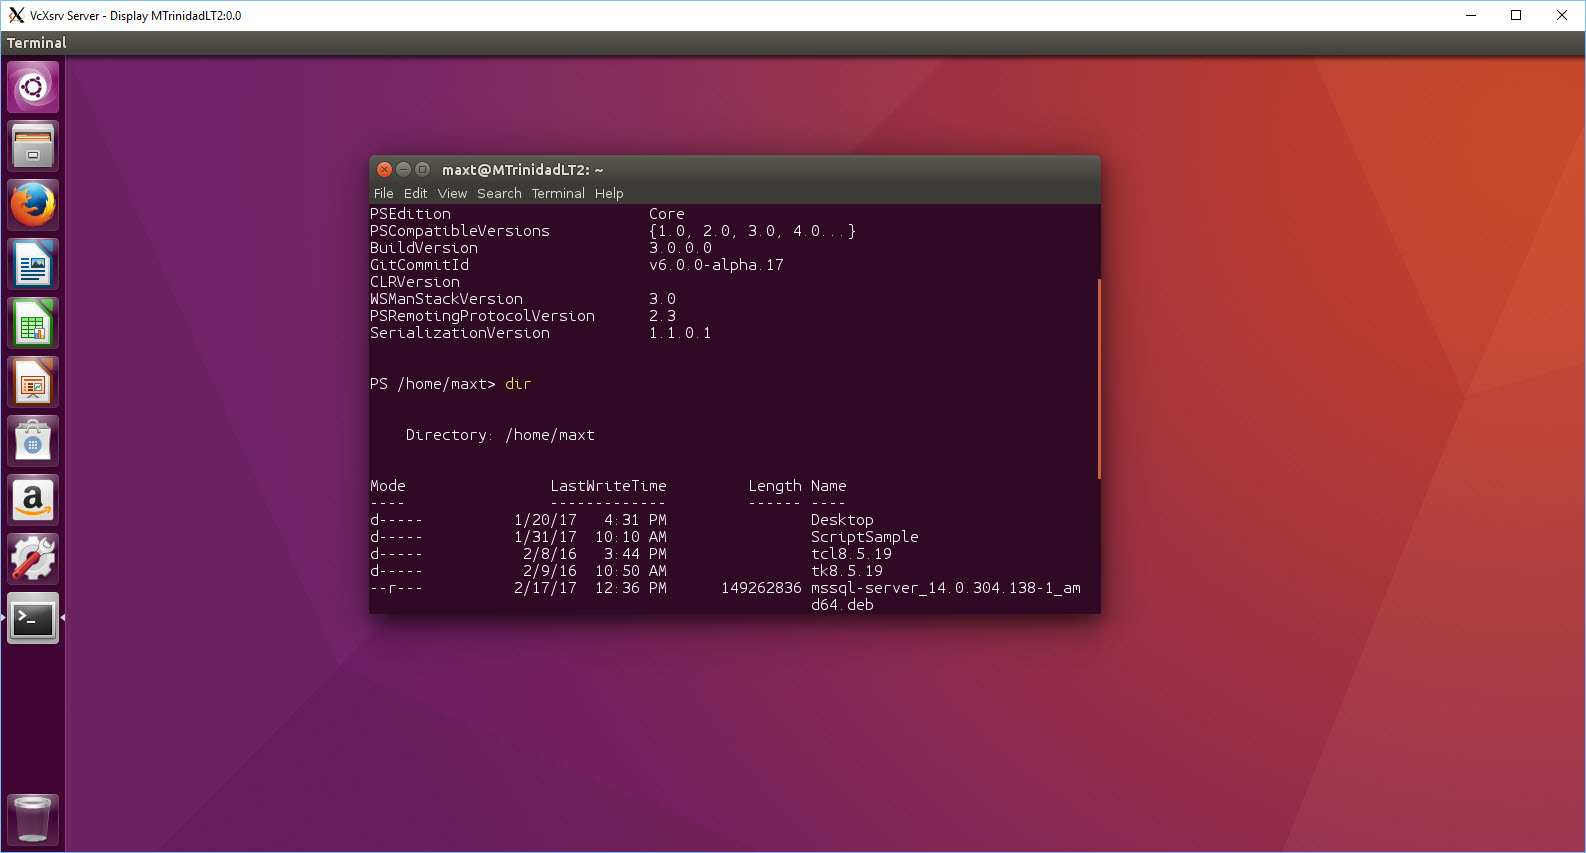Maximize the terminal window
The width and height of the screenshot is (1586, 853).
coord(422,169)
